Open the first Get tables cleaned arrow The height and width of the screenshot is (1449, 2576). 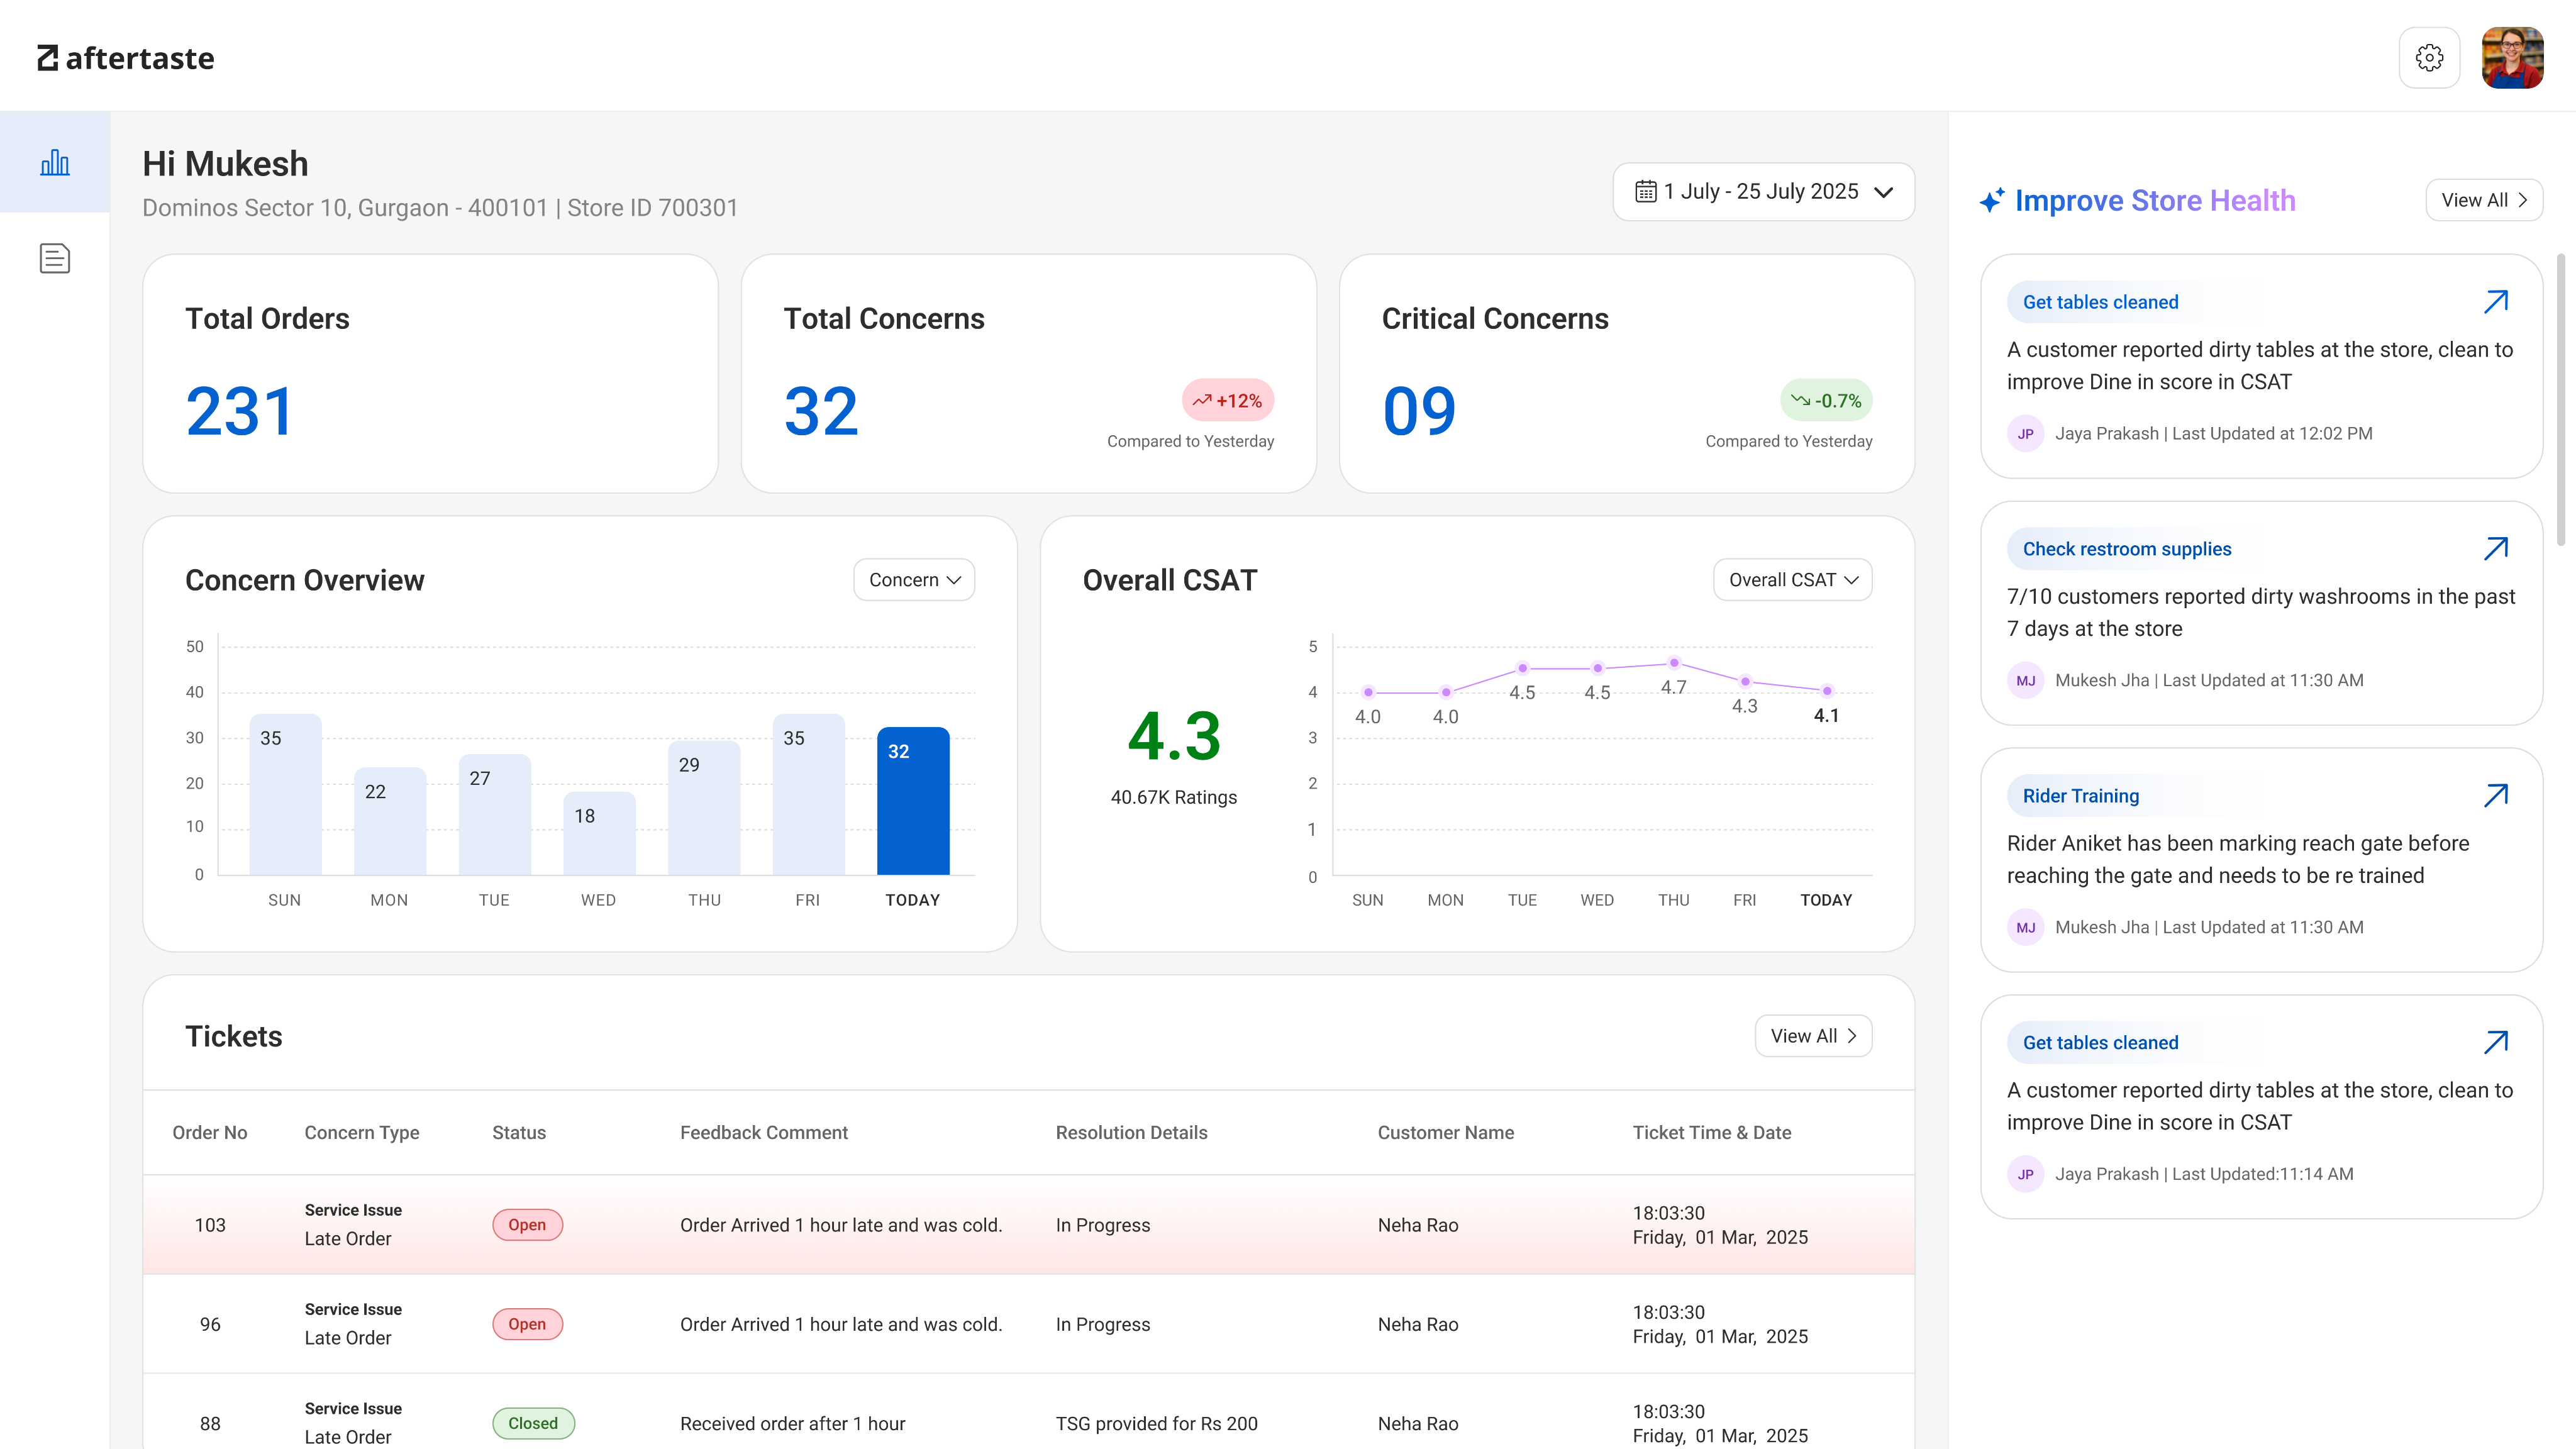[x=2495, y=301]
